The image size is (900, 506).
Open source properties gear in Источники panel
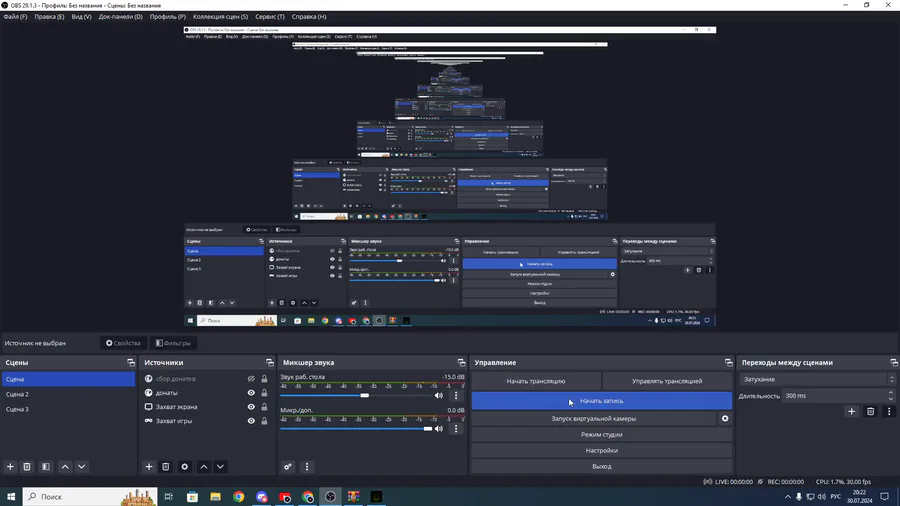click(x=184, y=466)
